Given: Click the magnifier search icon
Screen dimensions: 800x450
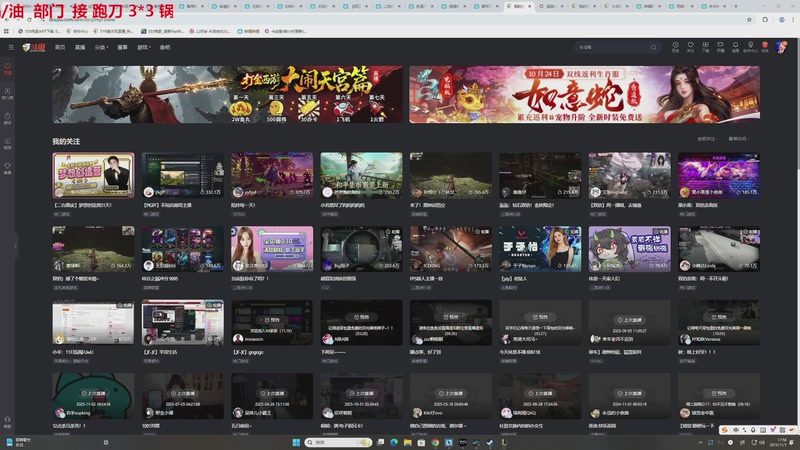Looking at the screenshot, I should [x=653, y=47].
